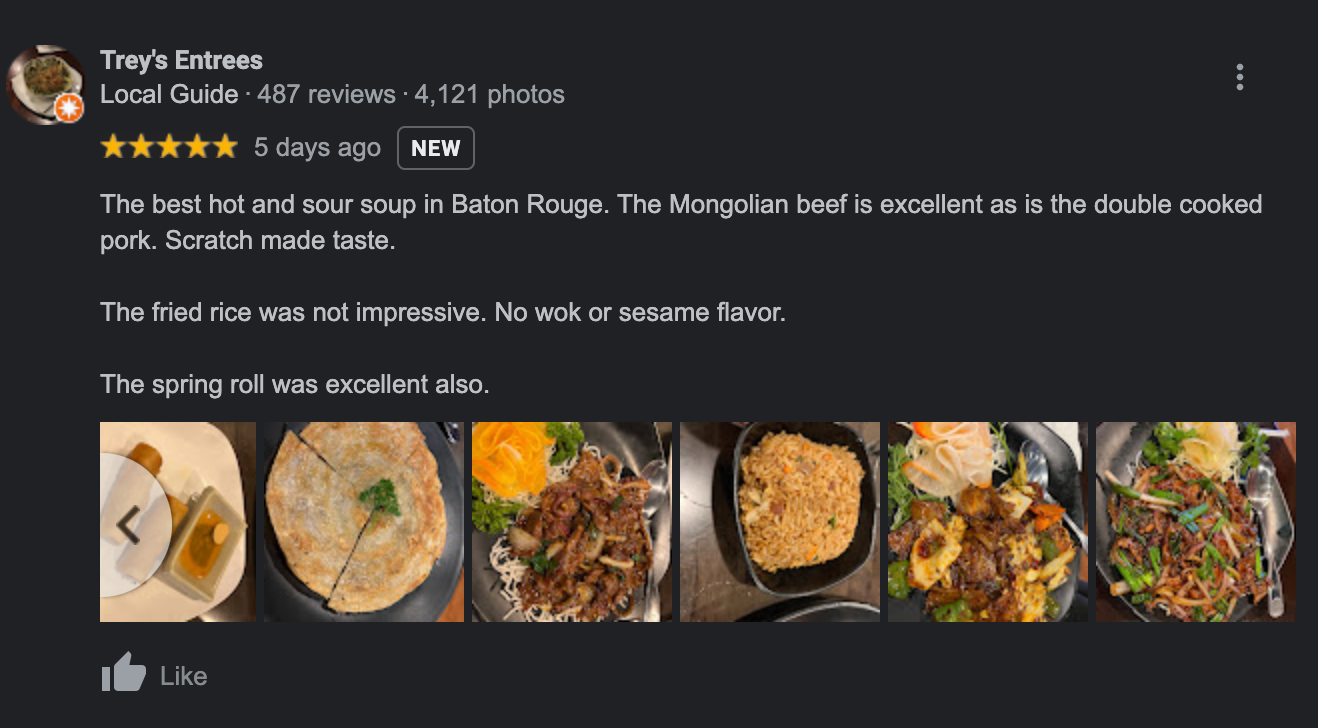Image resolution: width=1318 pixels, height=728 pixels.
Task: Click the thumbs-up Like icon
Action: (x=124, y=675)
